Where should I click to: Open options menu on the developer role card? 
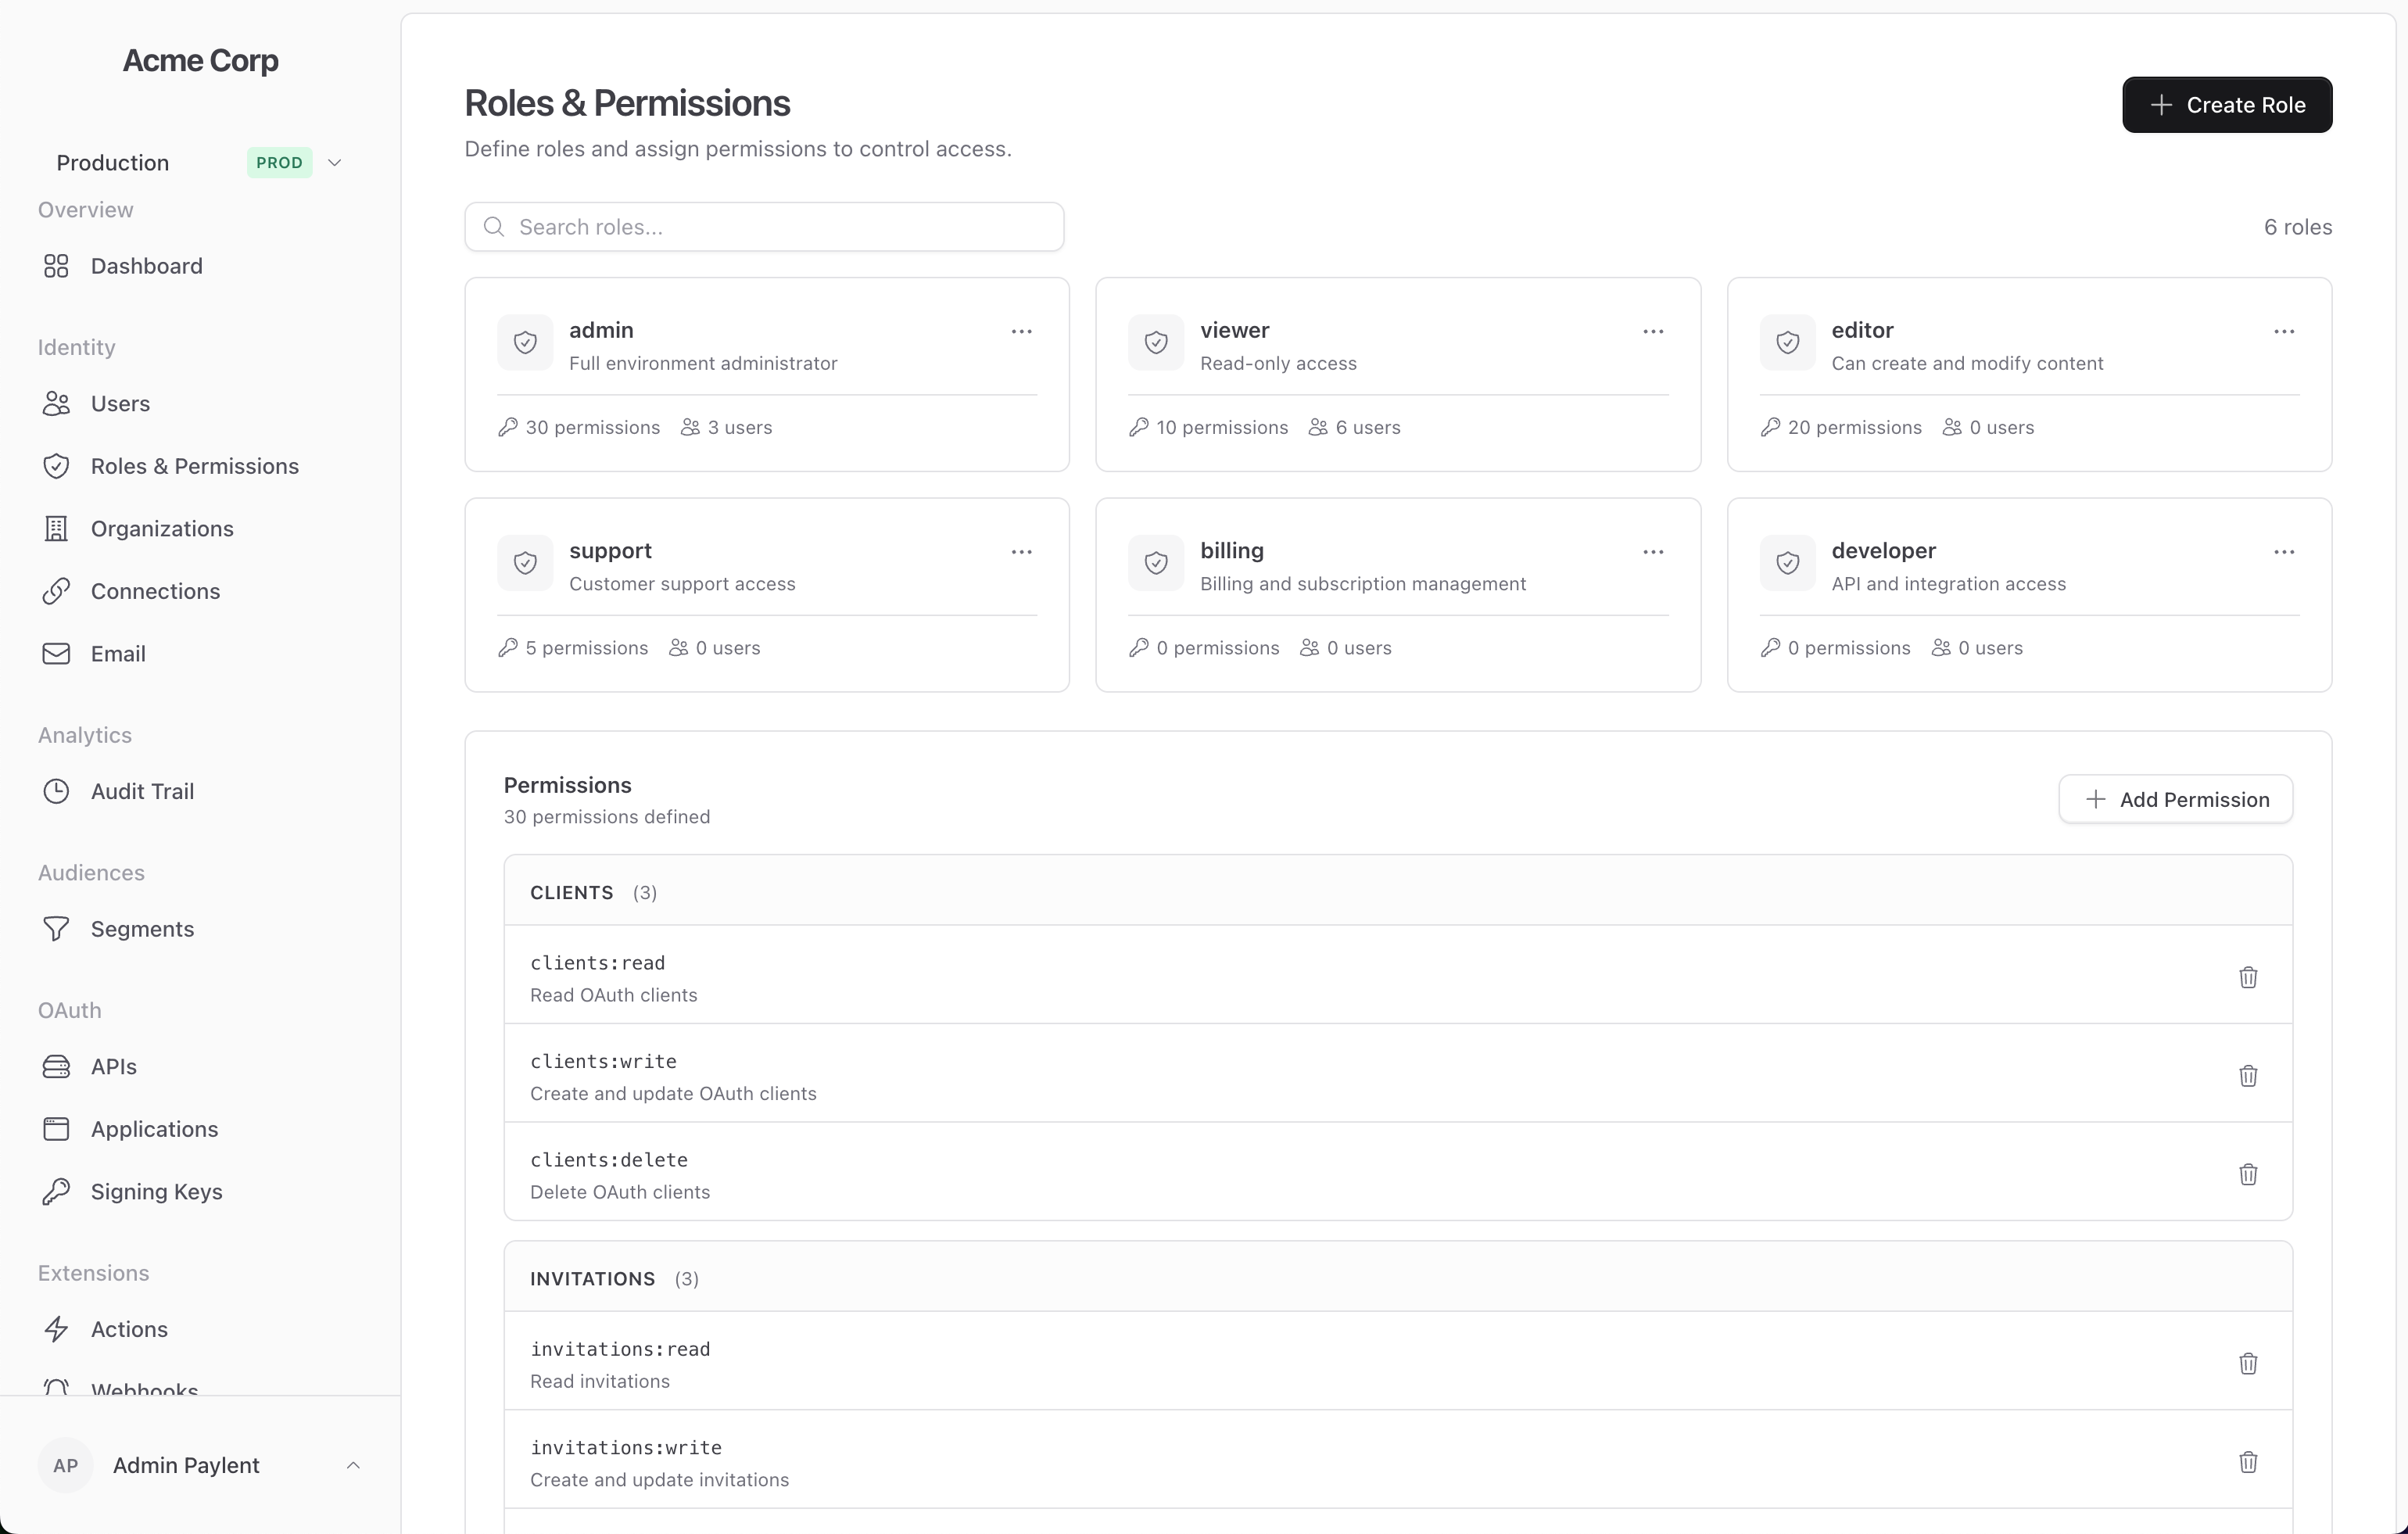pos(2284,551)
